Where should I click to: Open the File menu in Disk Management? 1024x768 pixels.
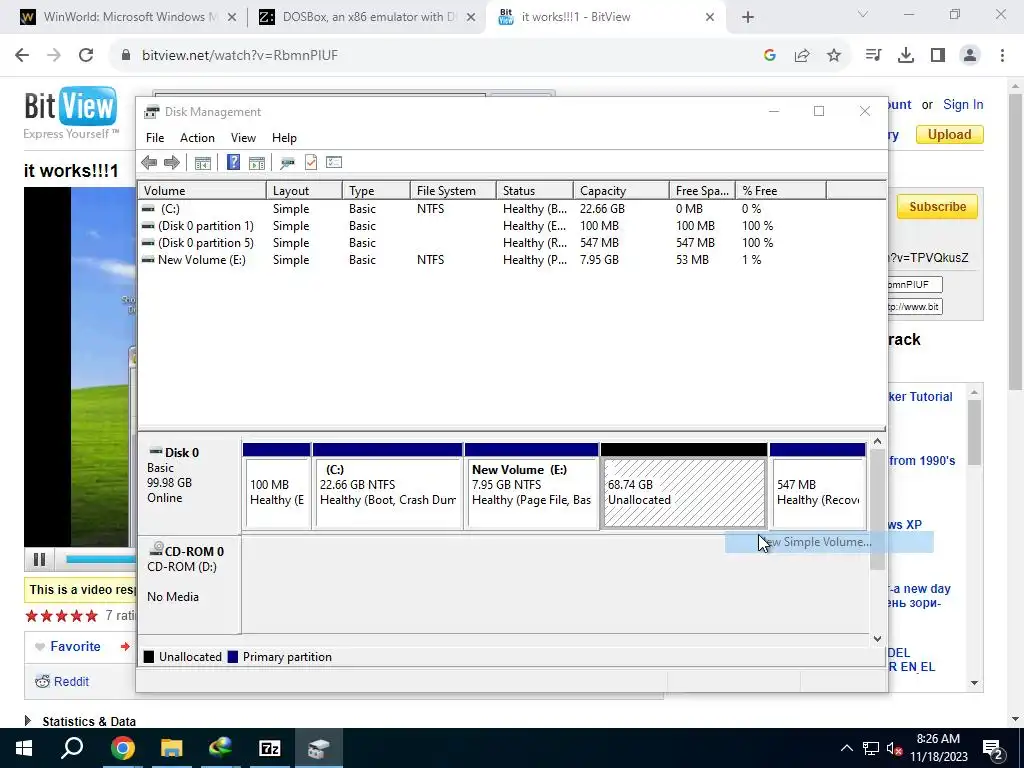point(155,138)
